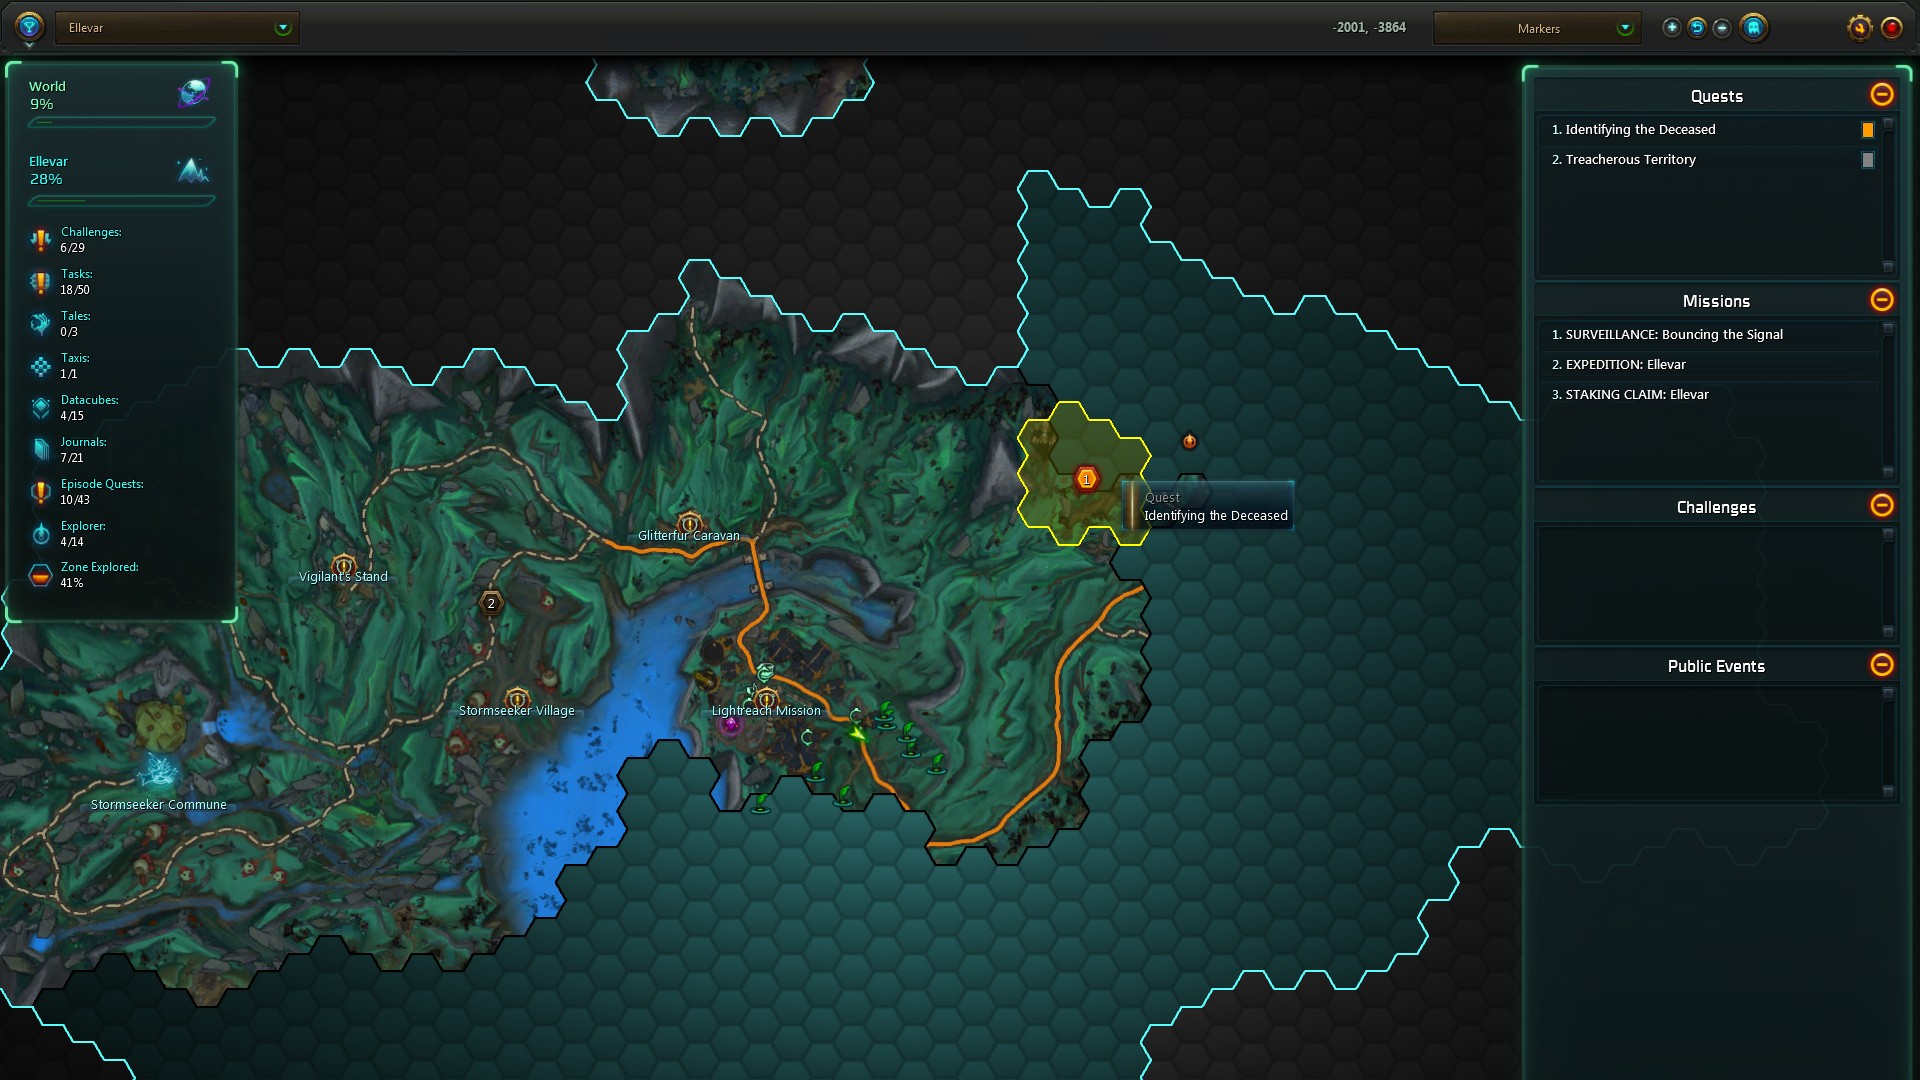Click quest marker 2 near Vigilant's Stand
Image resolution: width=1920 pixels, height=1080 pixels.
[x=490, y=603]
